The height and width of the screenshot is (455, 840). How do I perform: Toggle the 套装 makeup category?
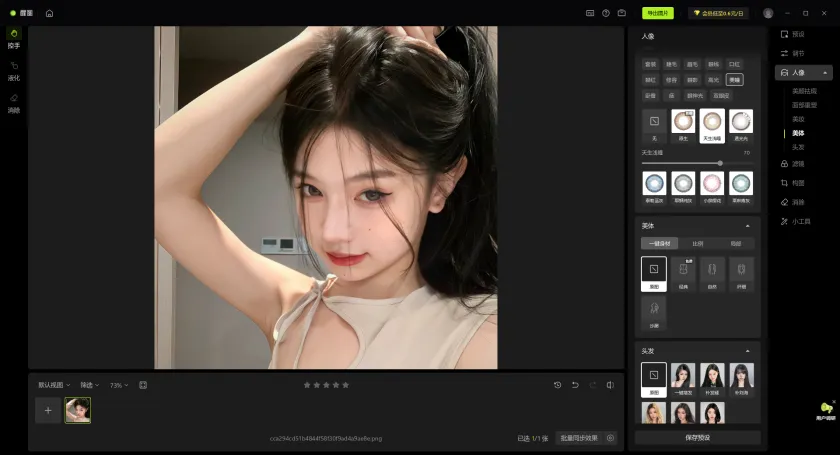click(x=650, y=64)
